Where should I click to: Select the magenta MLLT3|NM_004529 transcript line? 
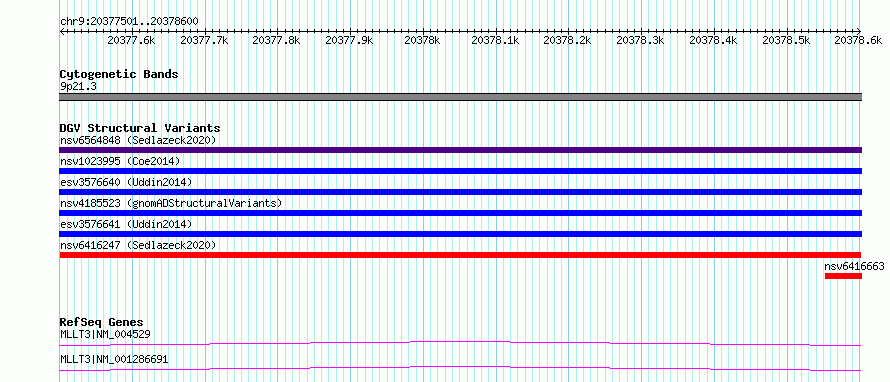click(x=461, y=343)
